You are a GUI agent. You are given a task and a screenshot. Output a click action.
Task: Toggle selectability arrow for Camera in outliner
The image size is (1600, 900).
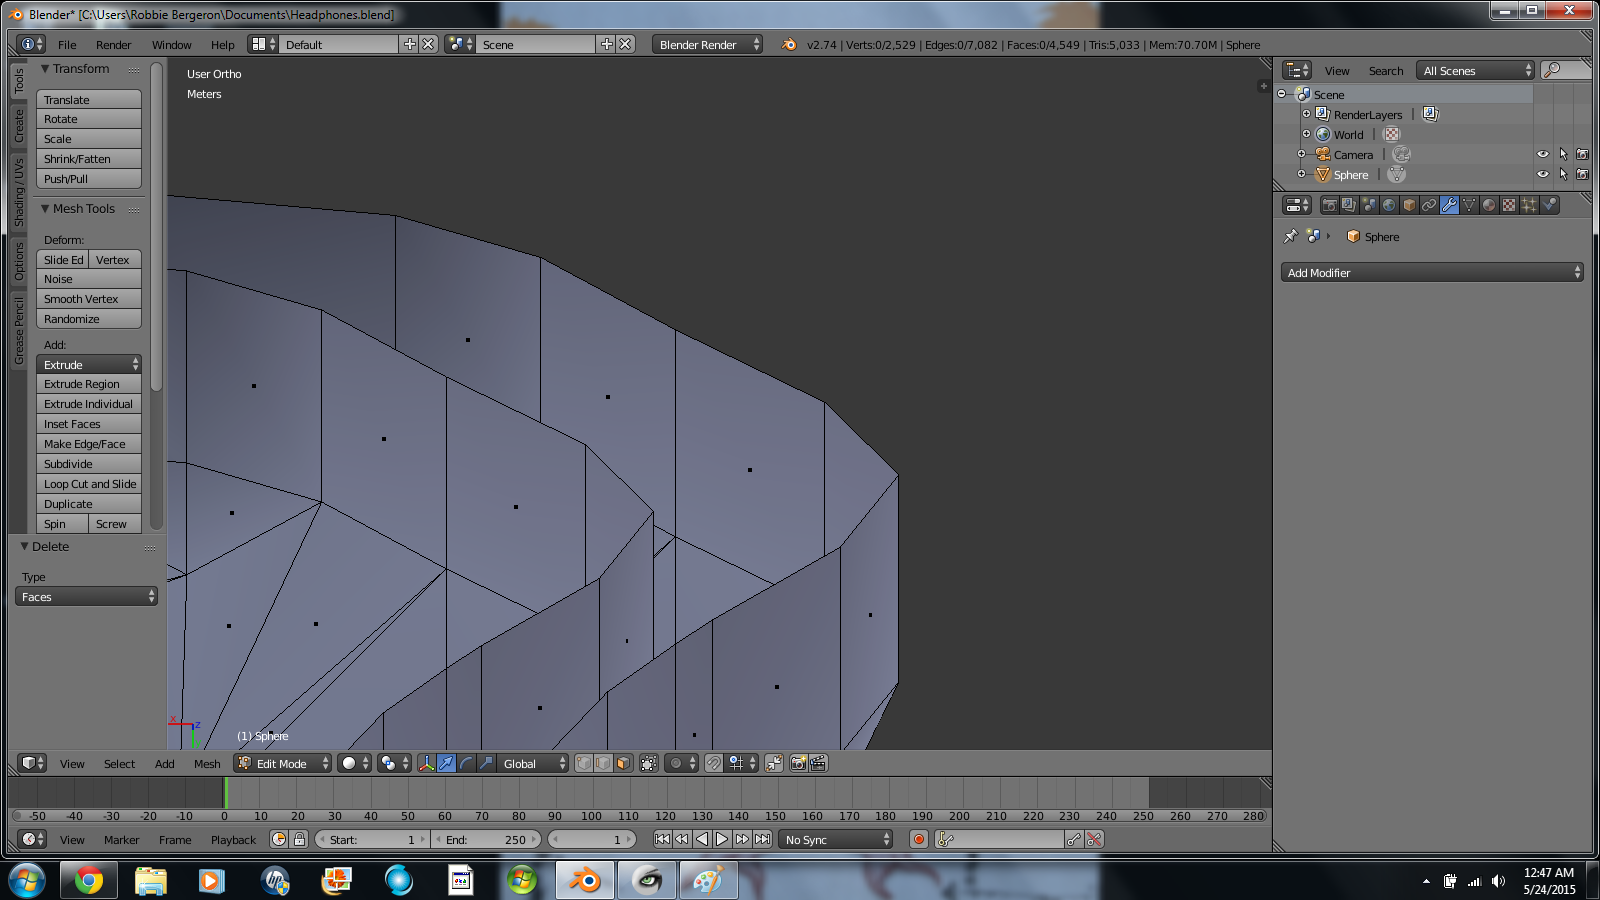tap(1563, 154)
